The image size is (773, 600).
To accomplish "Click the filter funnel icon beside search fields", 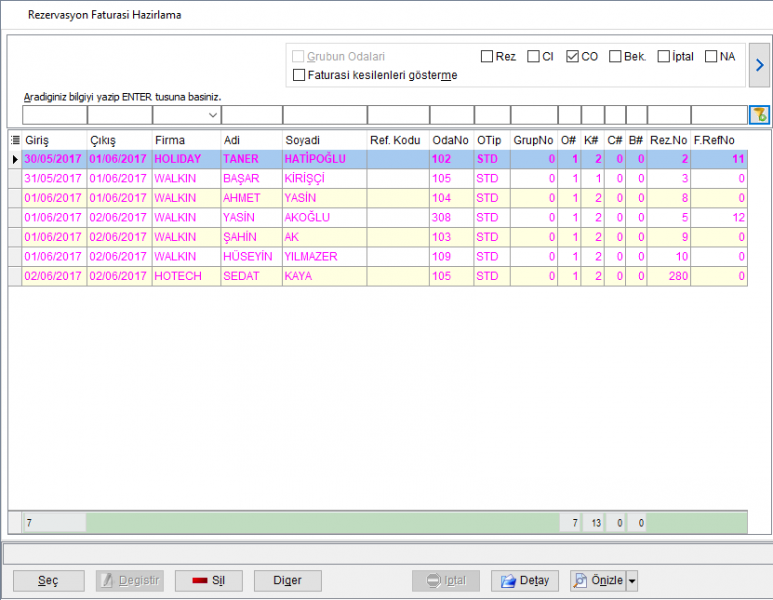I will [x=759, y=115].
